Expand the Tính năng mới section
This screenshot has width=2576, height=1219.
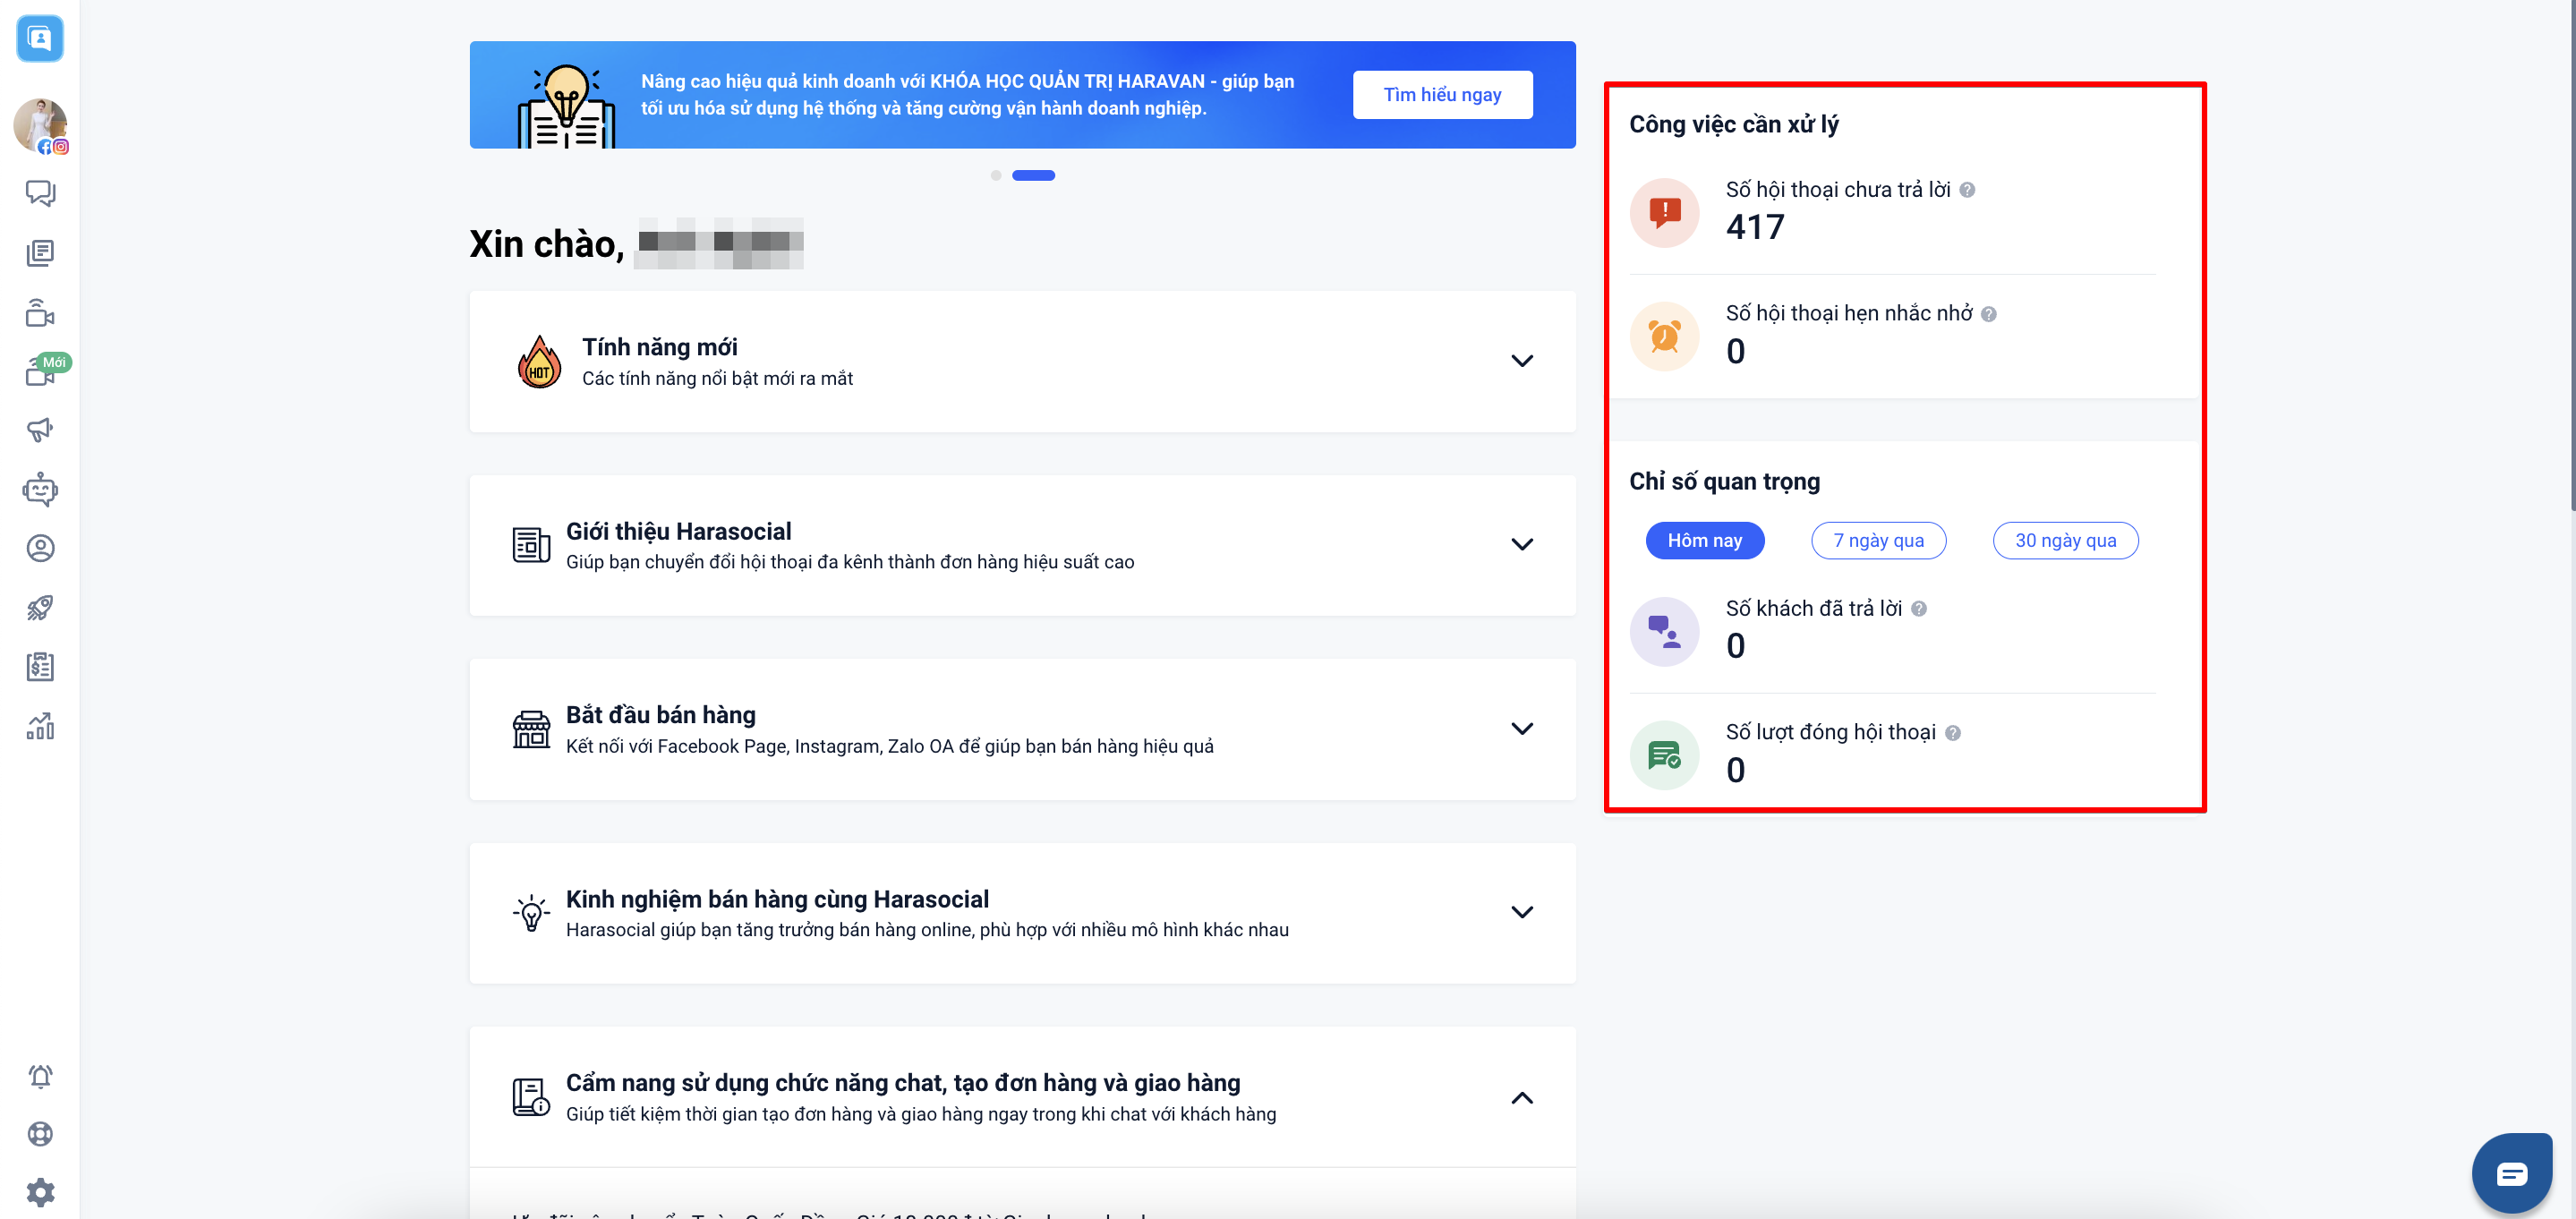point(1521,361)
